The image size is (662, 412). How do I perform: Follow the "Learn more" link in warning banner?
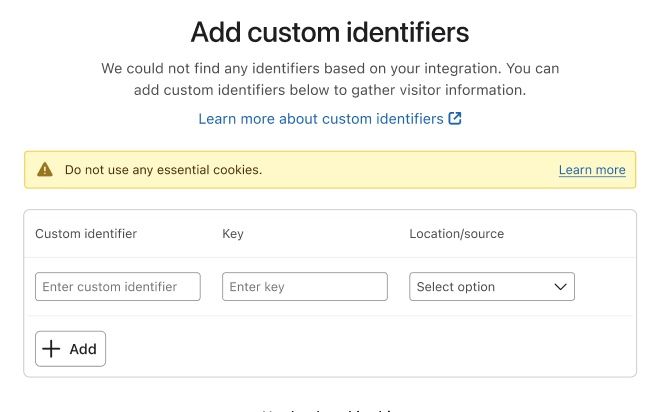point(592,170)
